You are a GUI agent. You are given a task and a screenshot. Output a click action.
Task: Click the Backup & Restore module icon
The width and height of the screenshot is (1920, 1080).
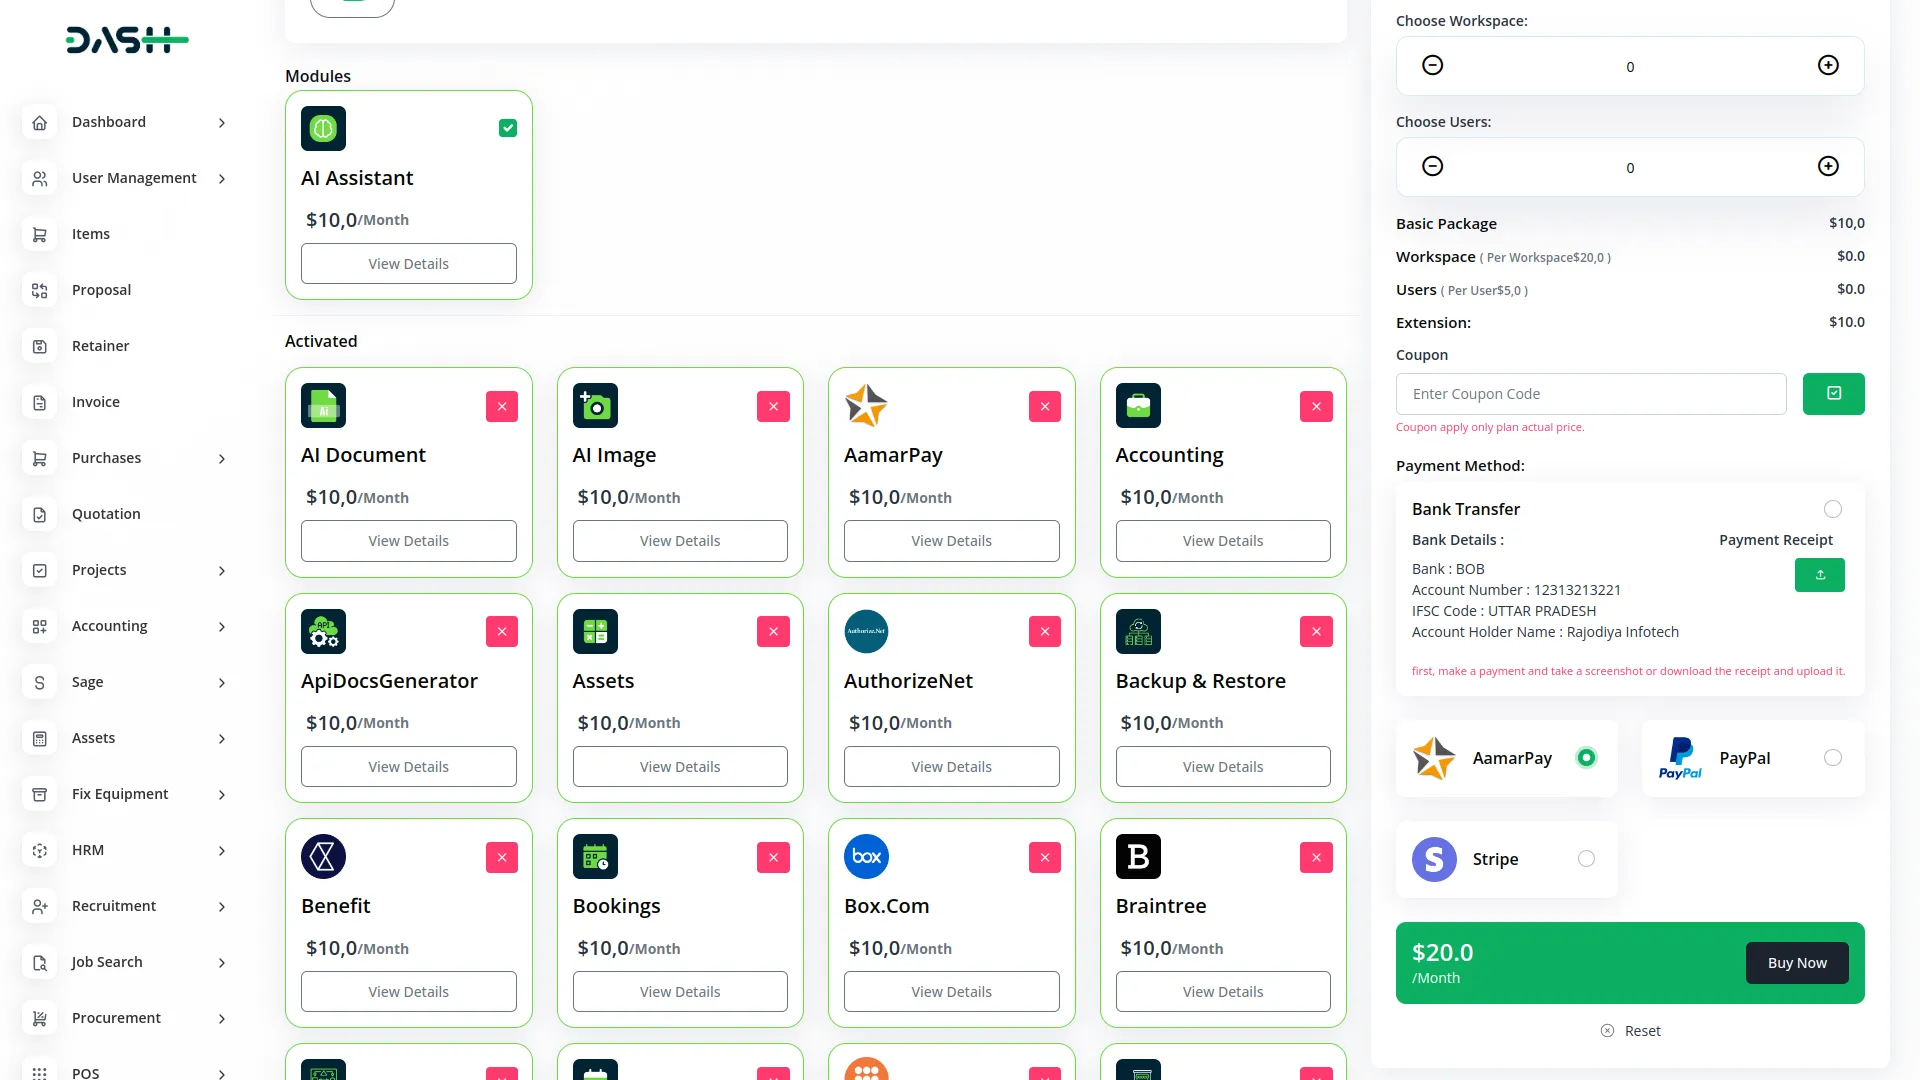pos(1138,632)
